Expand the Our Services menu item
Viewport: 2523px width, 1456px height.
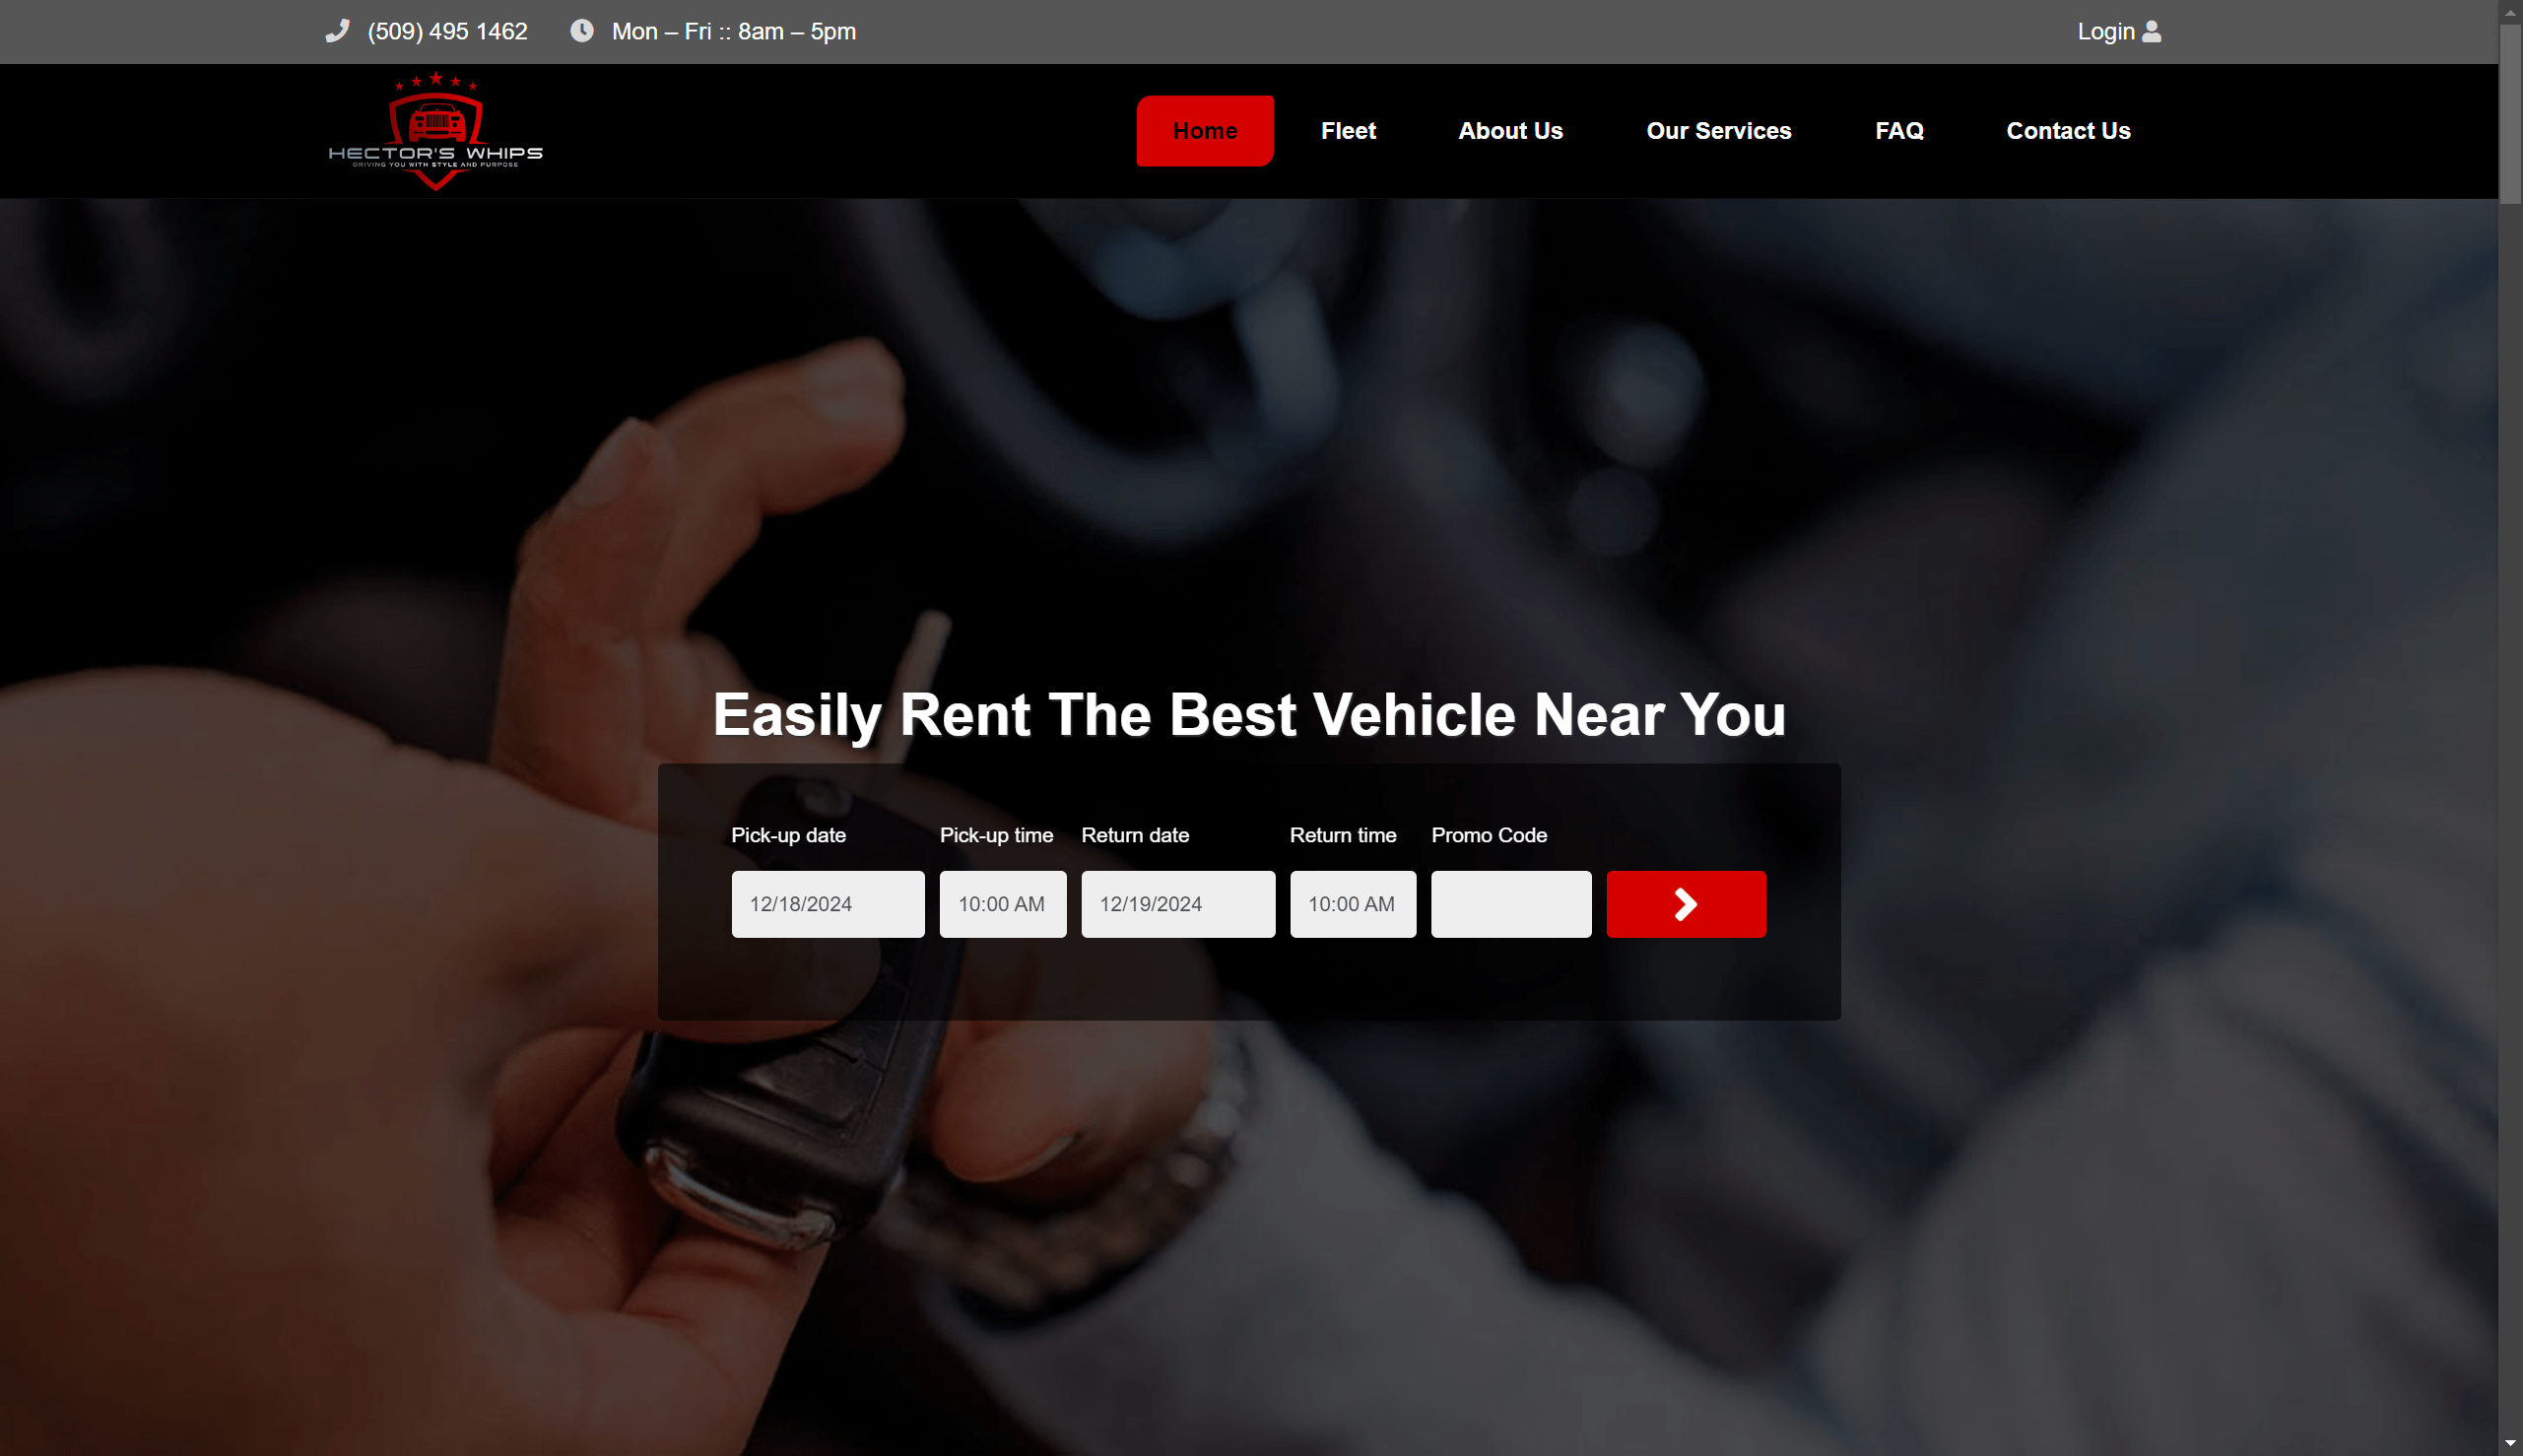tap(1719, 130)
